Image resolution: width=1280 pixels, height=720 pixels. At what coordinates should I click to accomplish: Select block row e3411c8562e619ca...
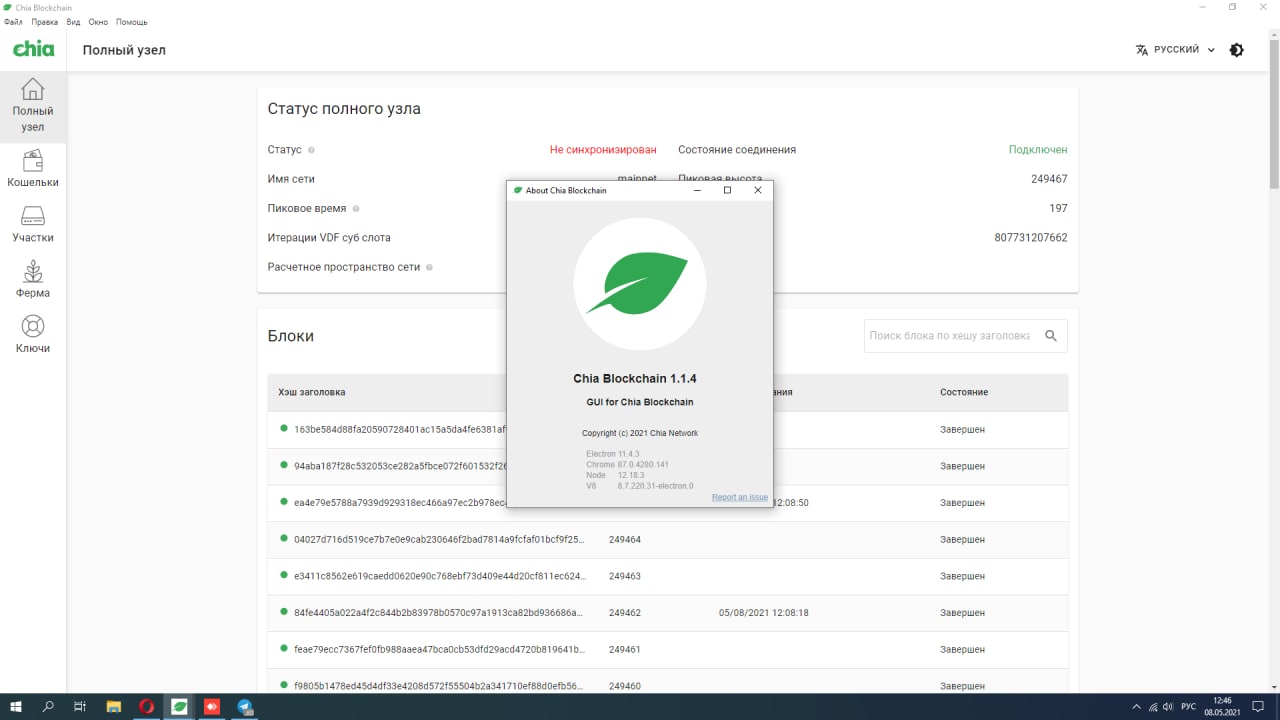point(667,576)
